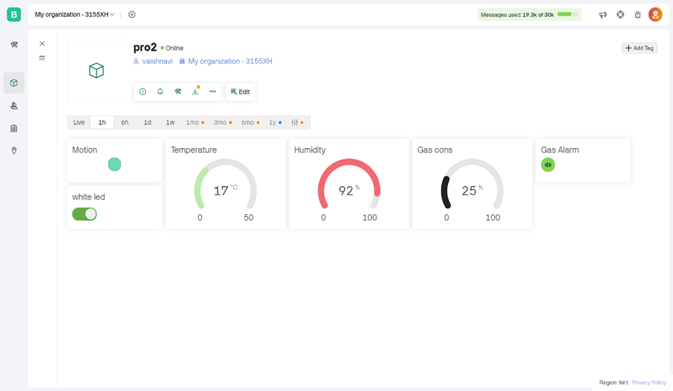Open notifications bell in top bar
Screen dimensions: 673x391
pyautogui.click(x=638, y=15)
